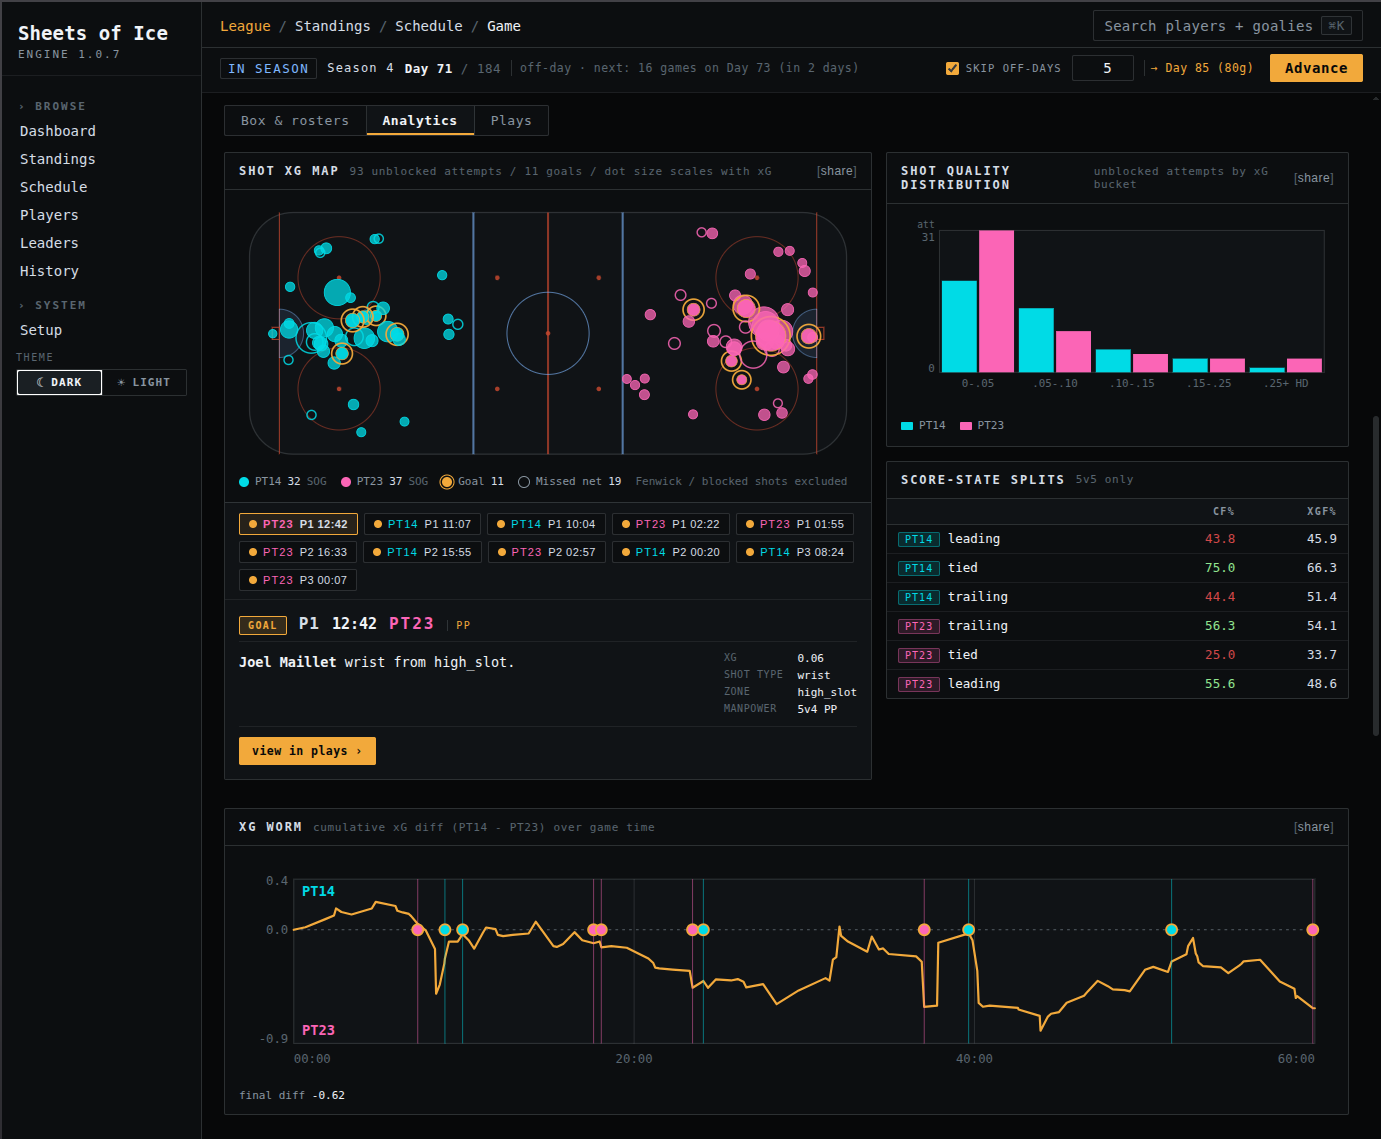This screenshot has height=1139, width=1381.
Task: Click the PT14 badge in the leading row
Action: (919, 540)
